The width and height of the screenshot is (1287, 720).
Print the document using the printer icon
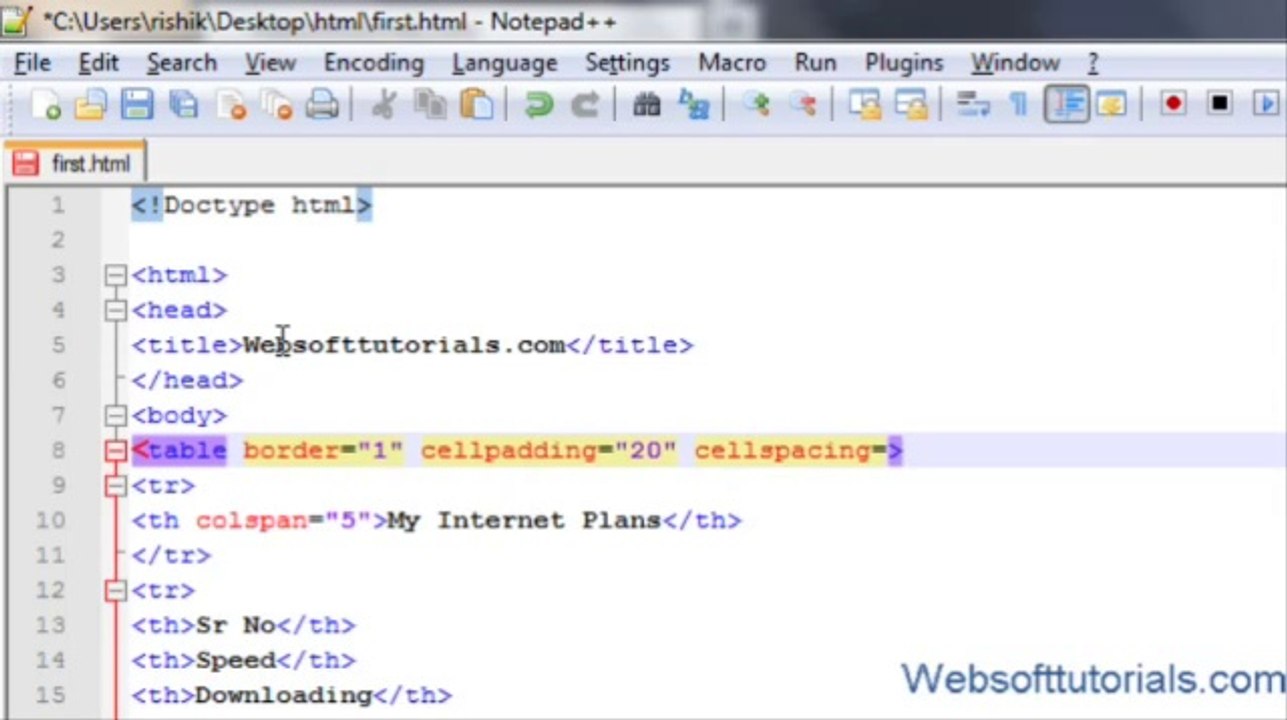[x=322, y=104]
